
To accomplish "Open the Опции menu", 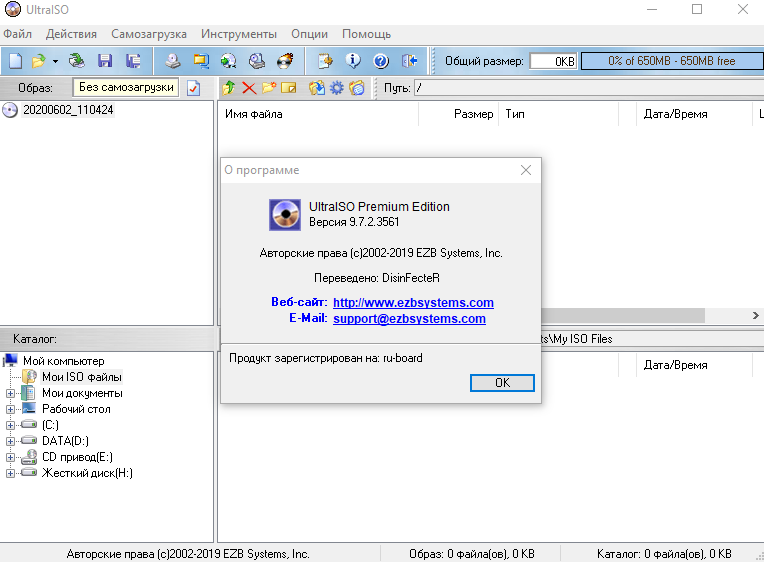I will pos(309,34).
